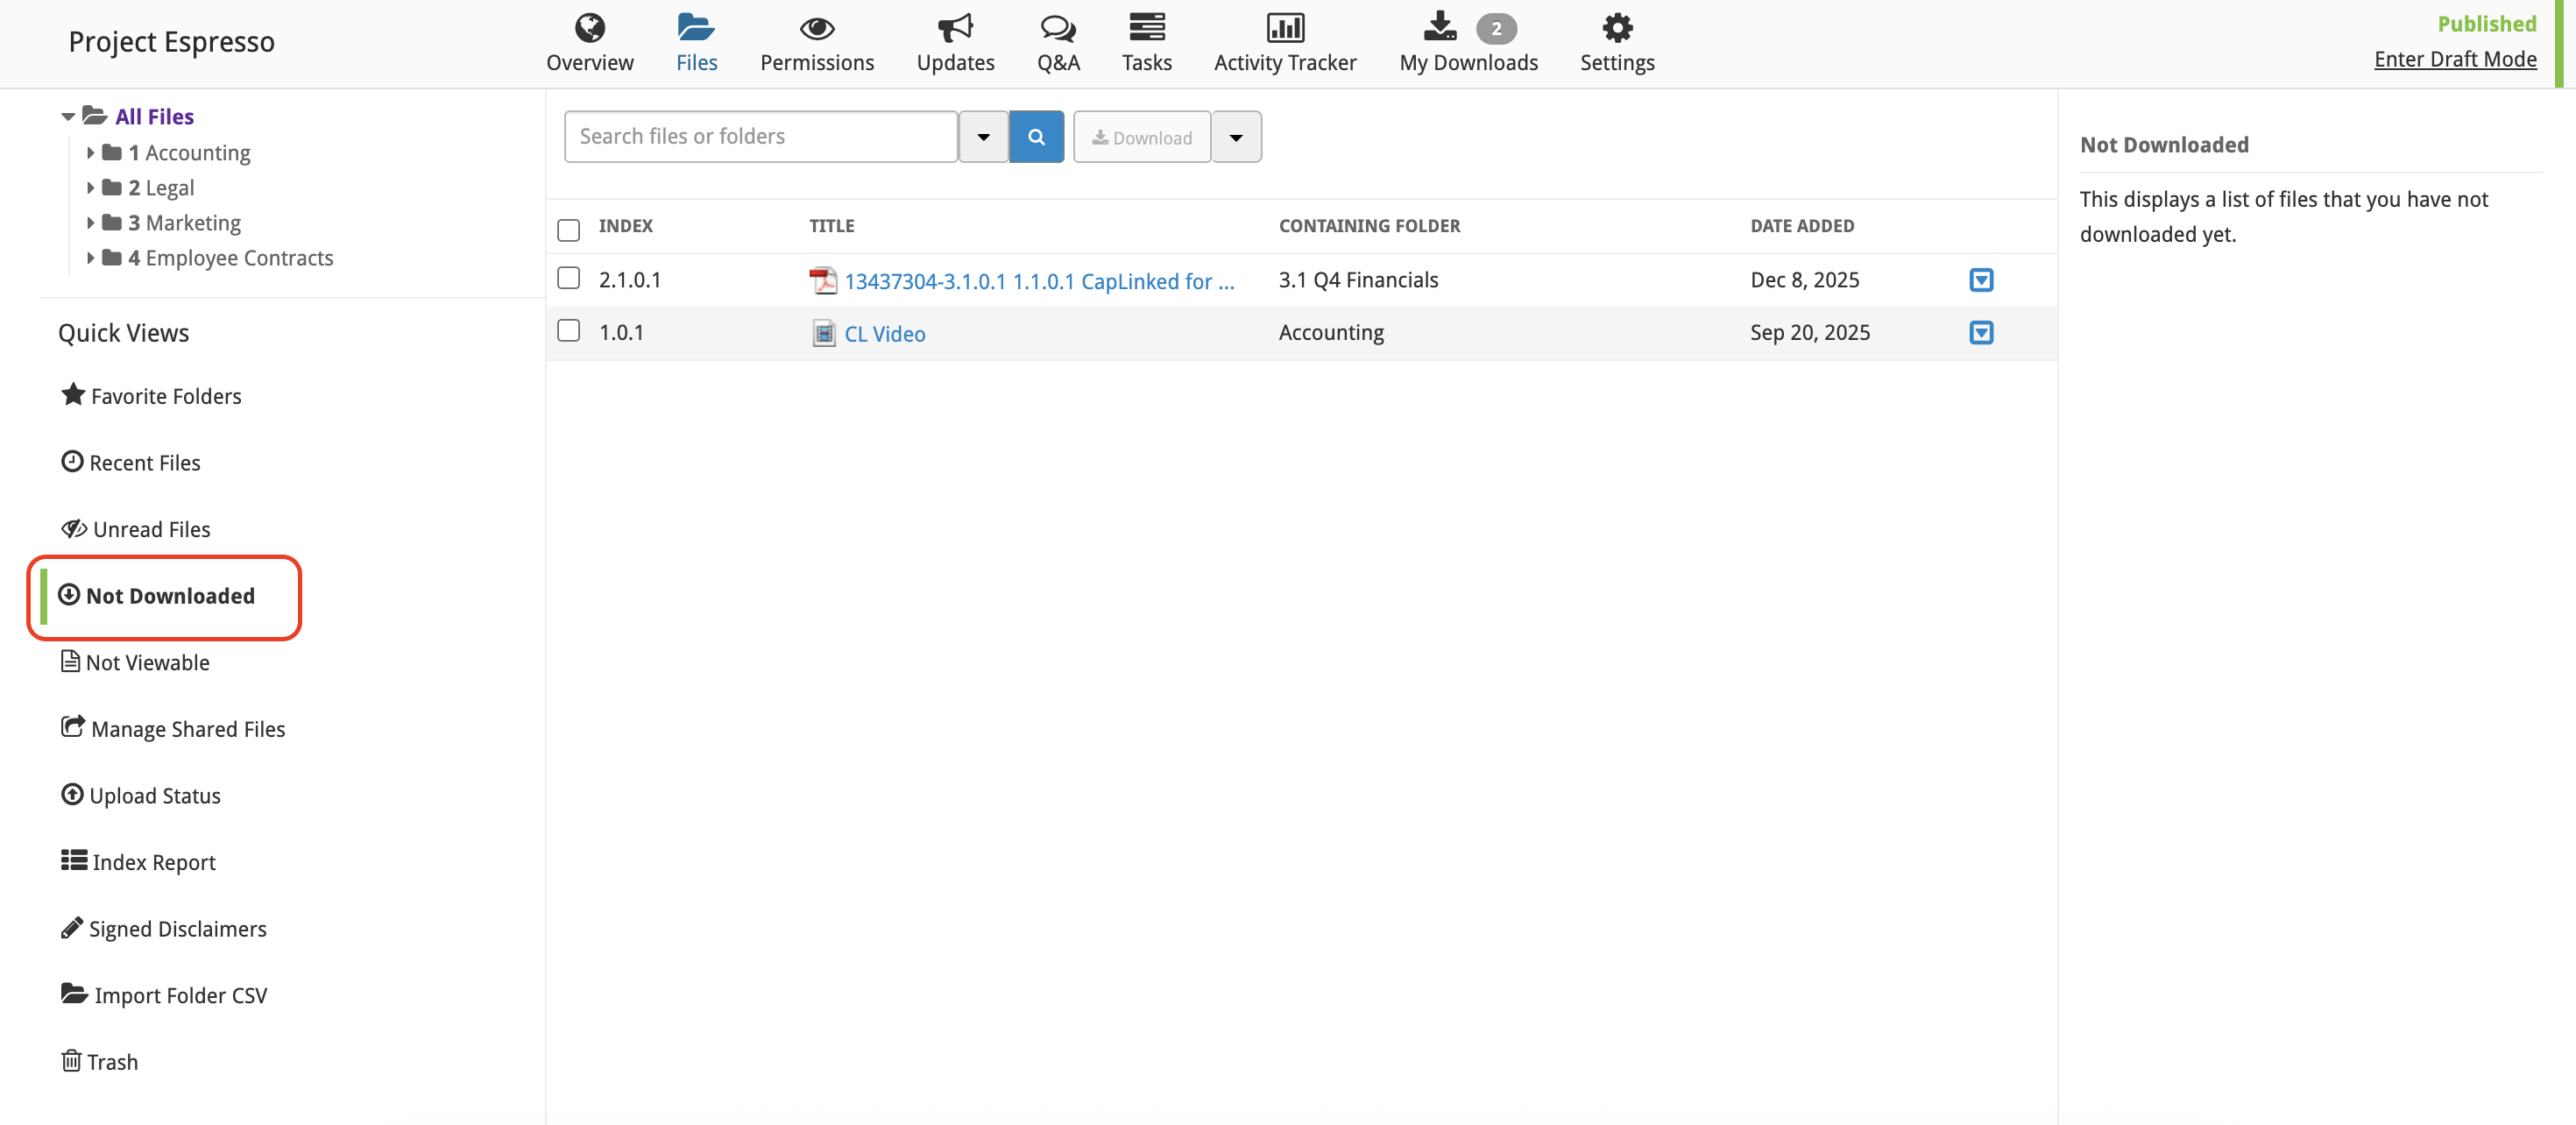Screen dimensions: 2576x1125
Task: Click the Enter Draft Mode link
Action: 2455,59
